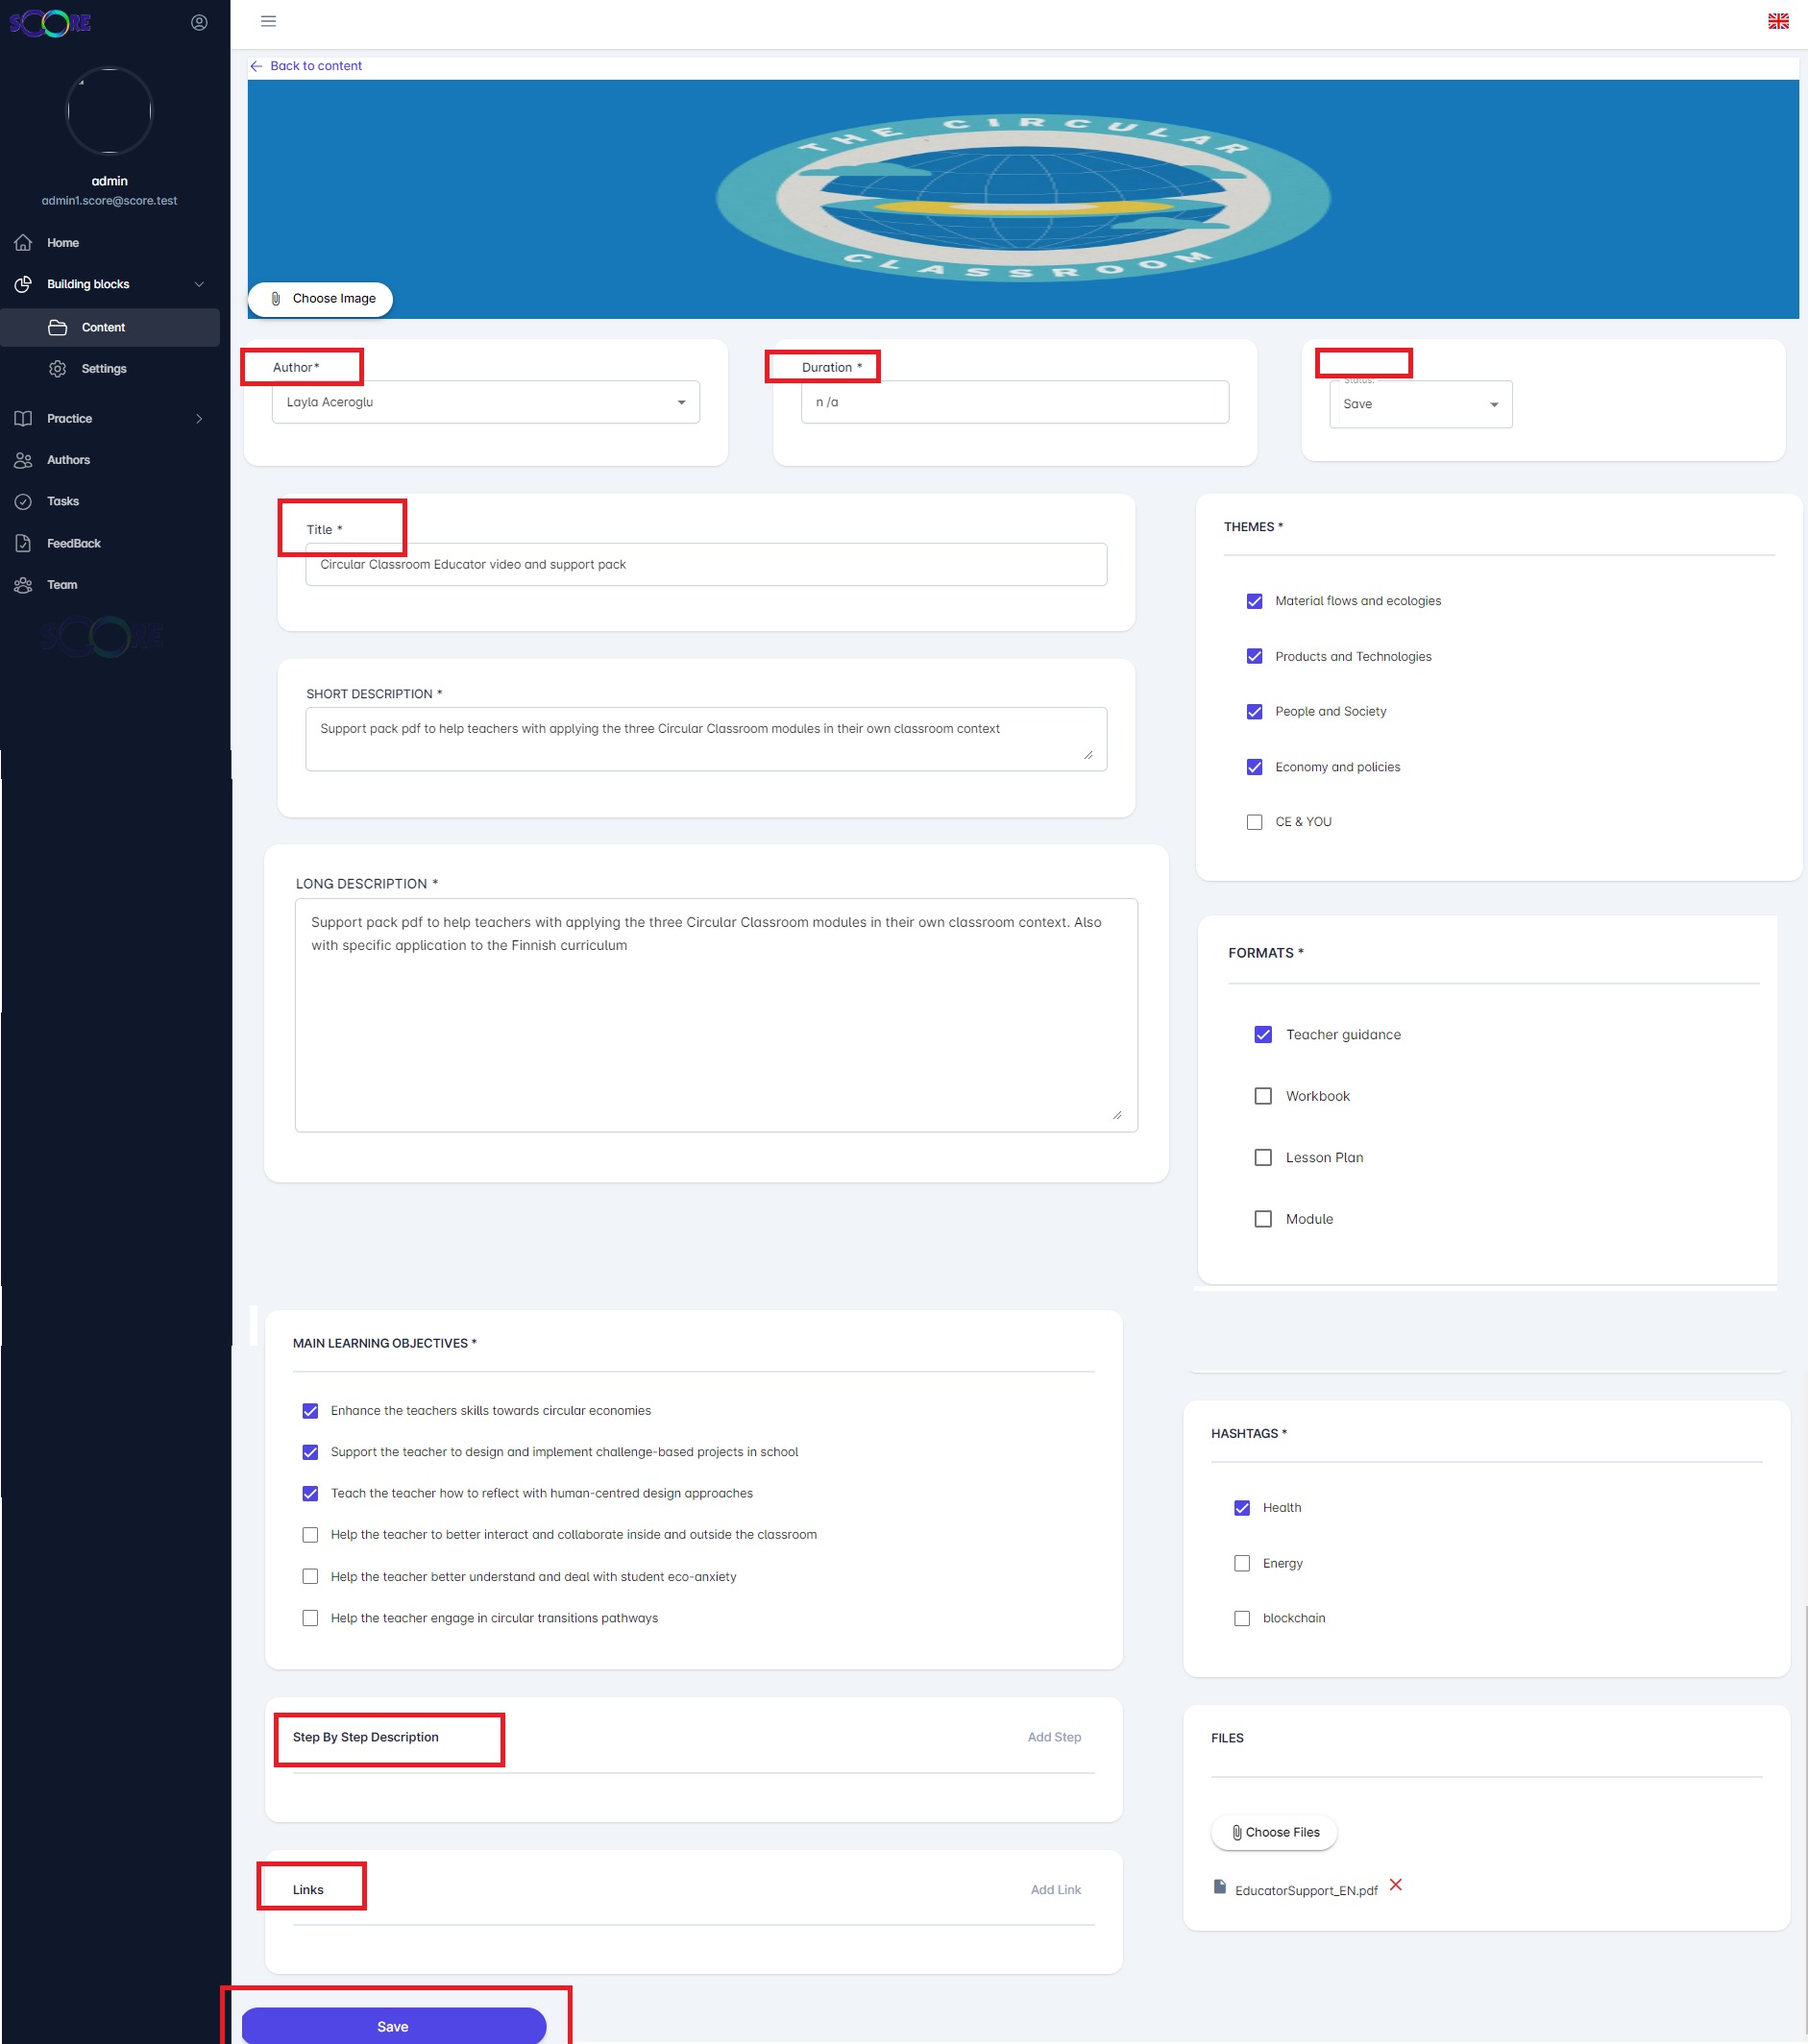This screenshot has width=1808, height=2044.
Task: Remove EducatorSupport_EN.pdf with red X
Action: click(x=1395, y=1884)
